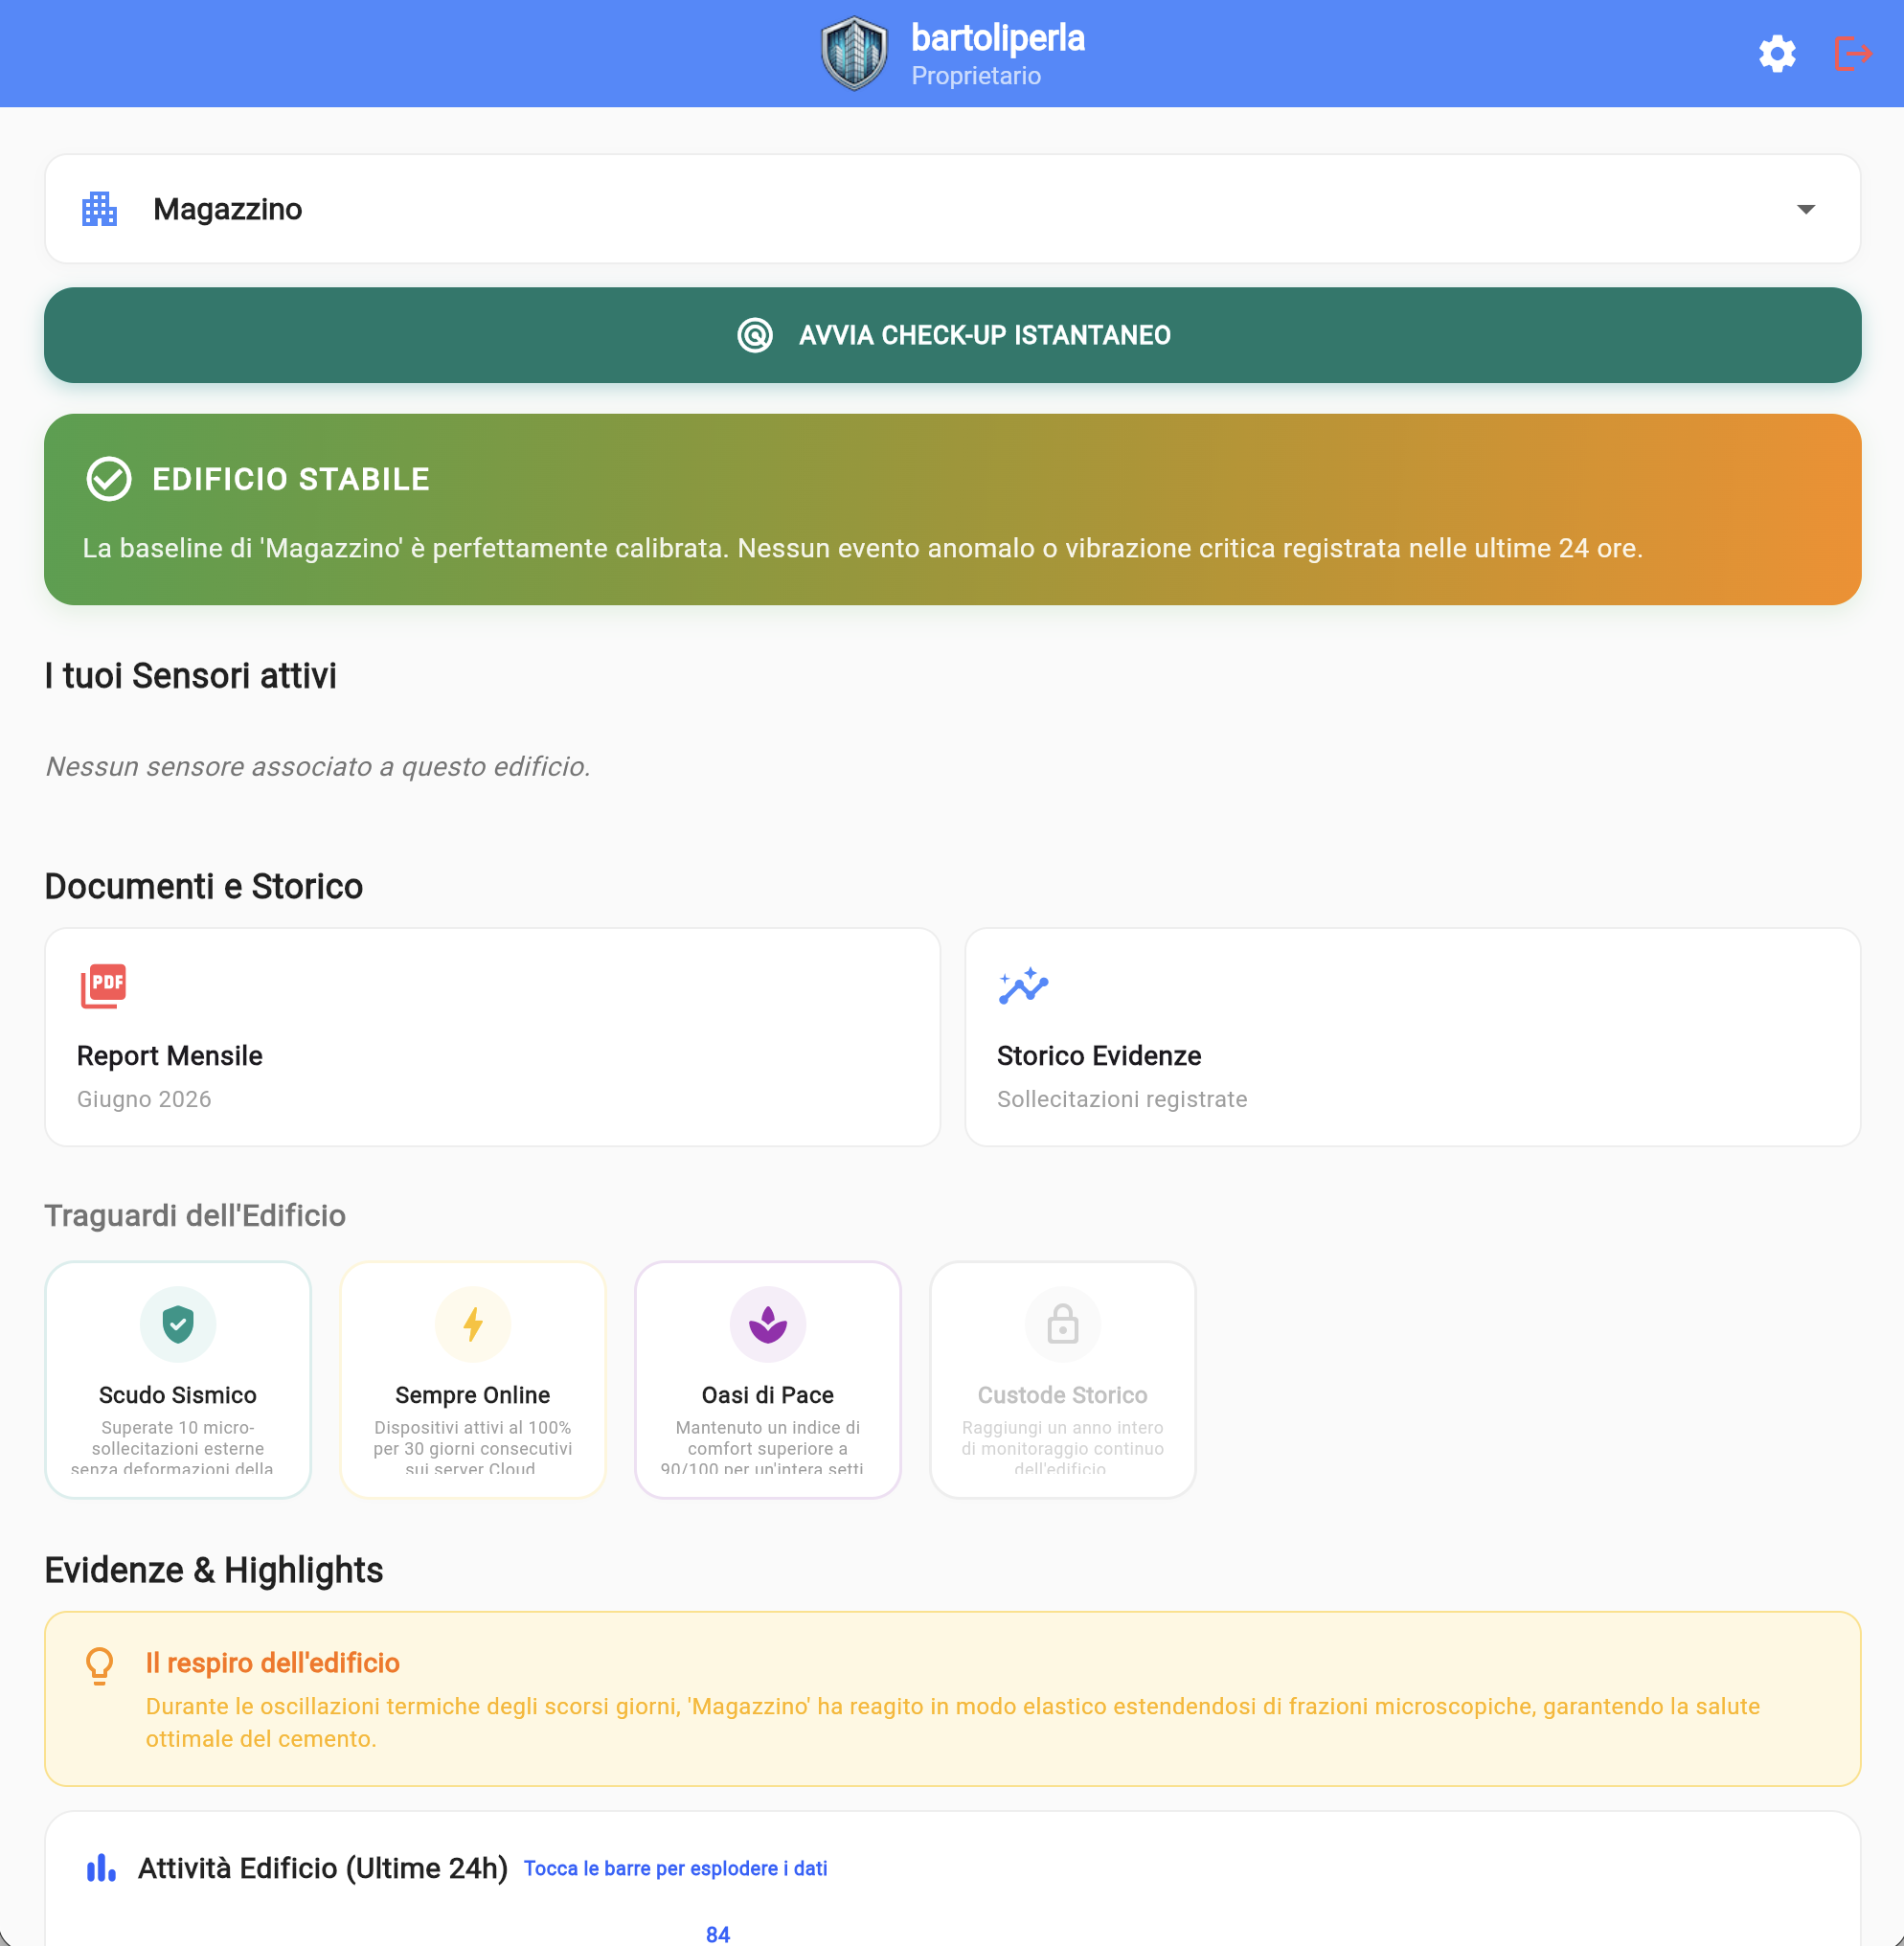Viewport: 1904px width, 1946px height.
Task: Select the Scudo Sismico achievement title
Action: [x=178, y=1395]
